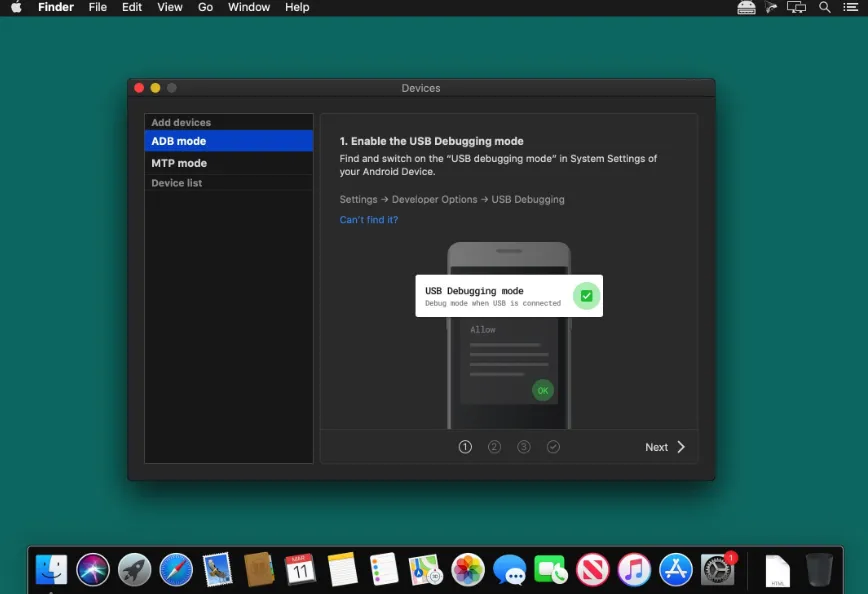Click the "Allow" text on phone illustration
This screenshot has width=868, height=594.
(x=483, y=329)
